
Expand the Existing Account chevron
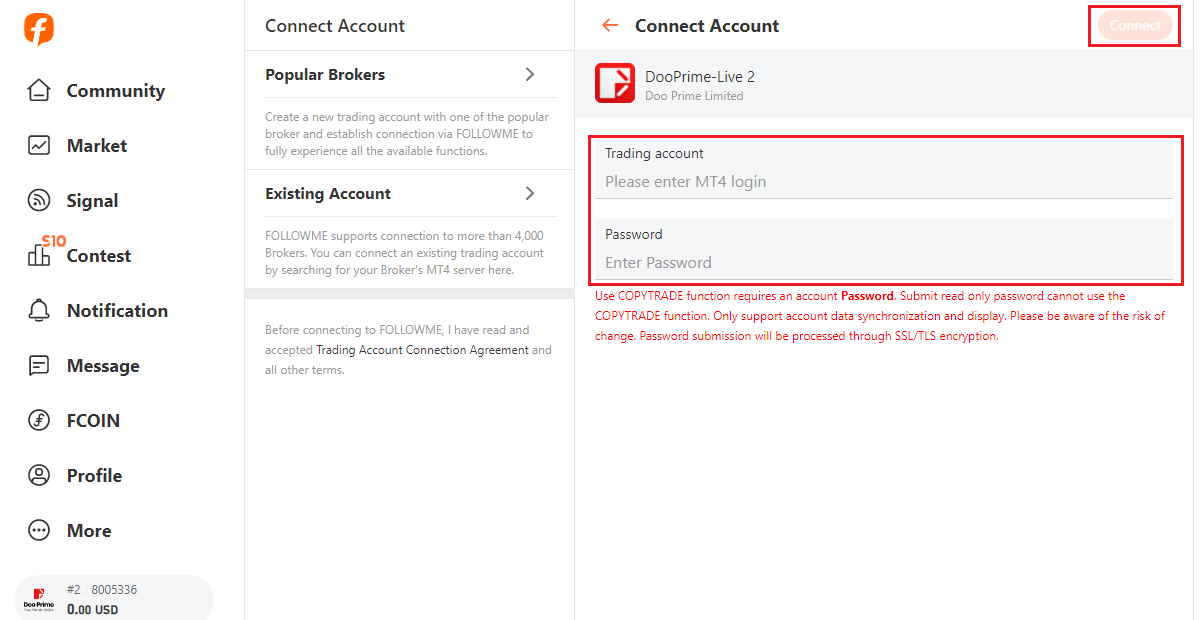point(530,194)
